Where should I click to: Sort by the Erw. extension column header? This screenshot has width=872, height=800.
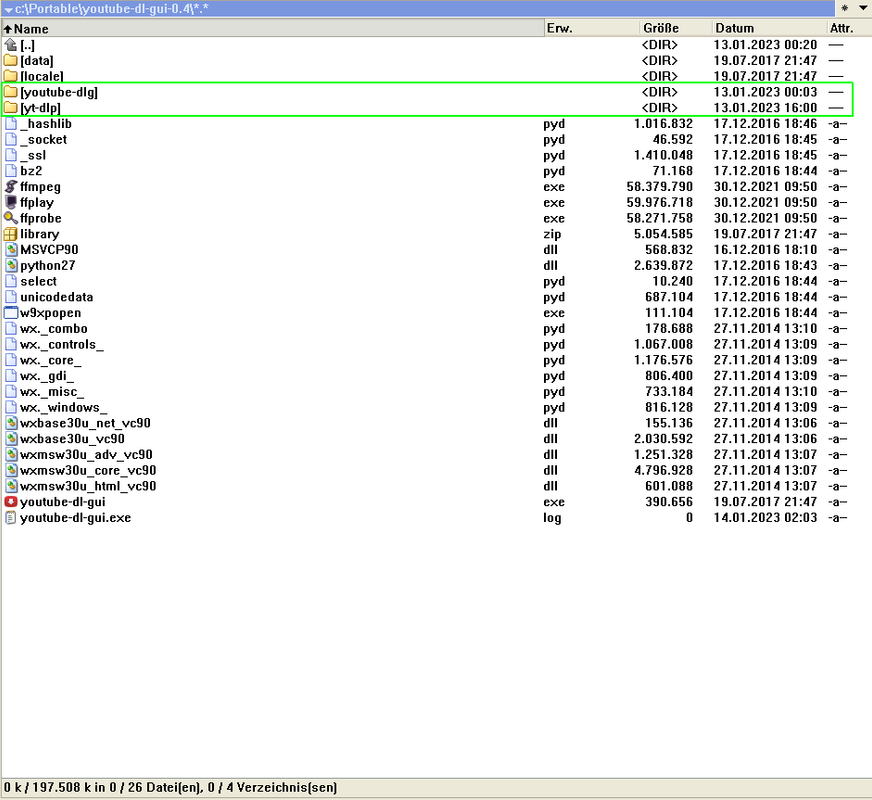591,28
